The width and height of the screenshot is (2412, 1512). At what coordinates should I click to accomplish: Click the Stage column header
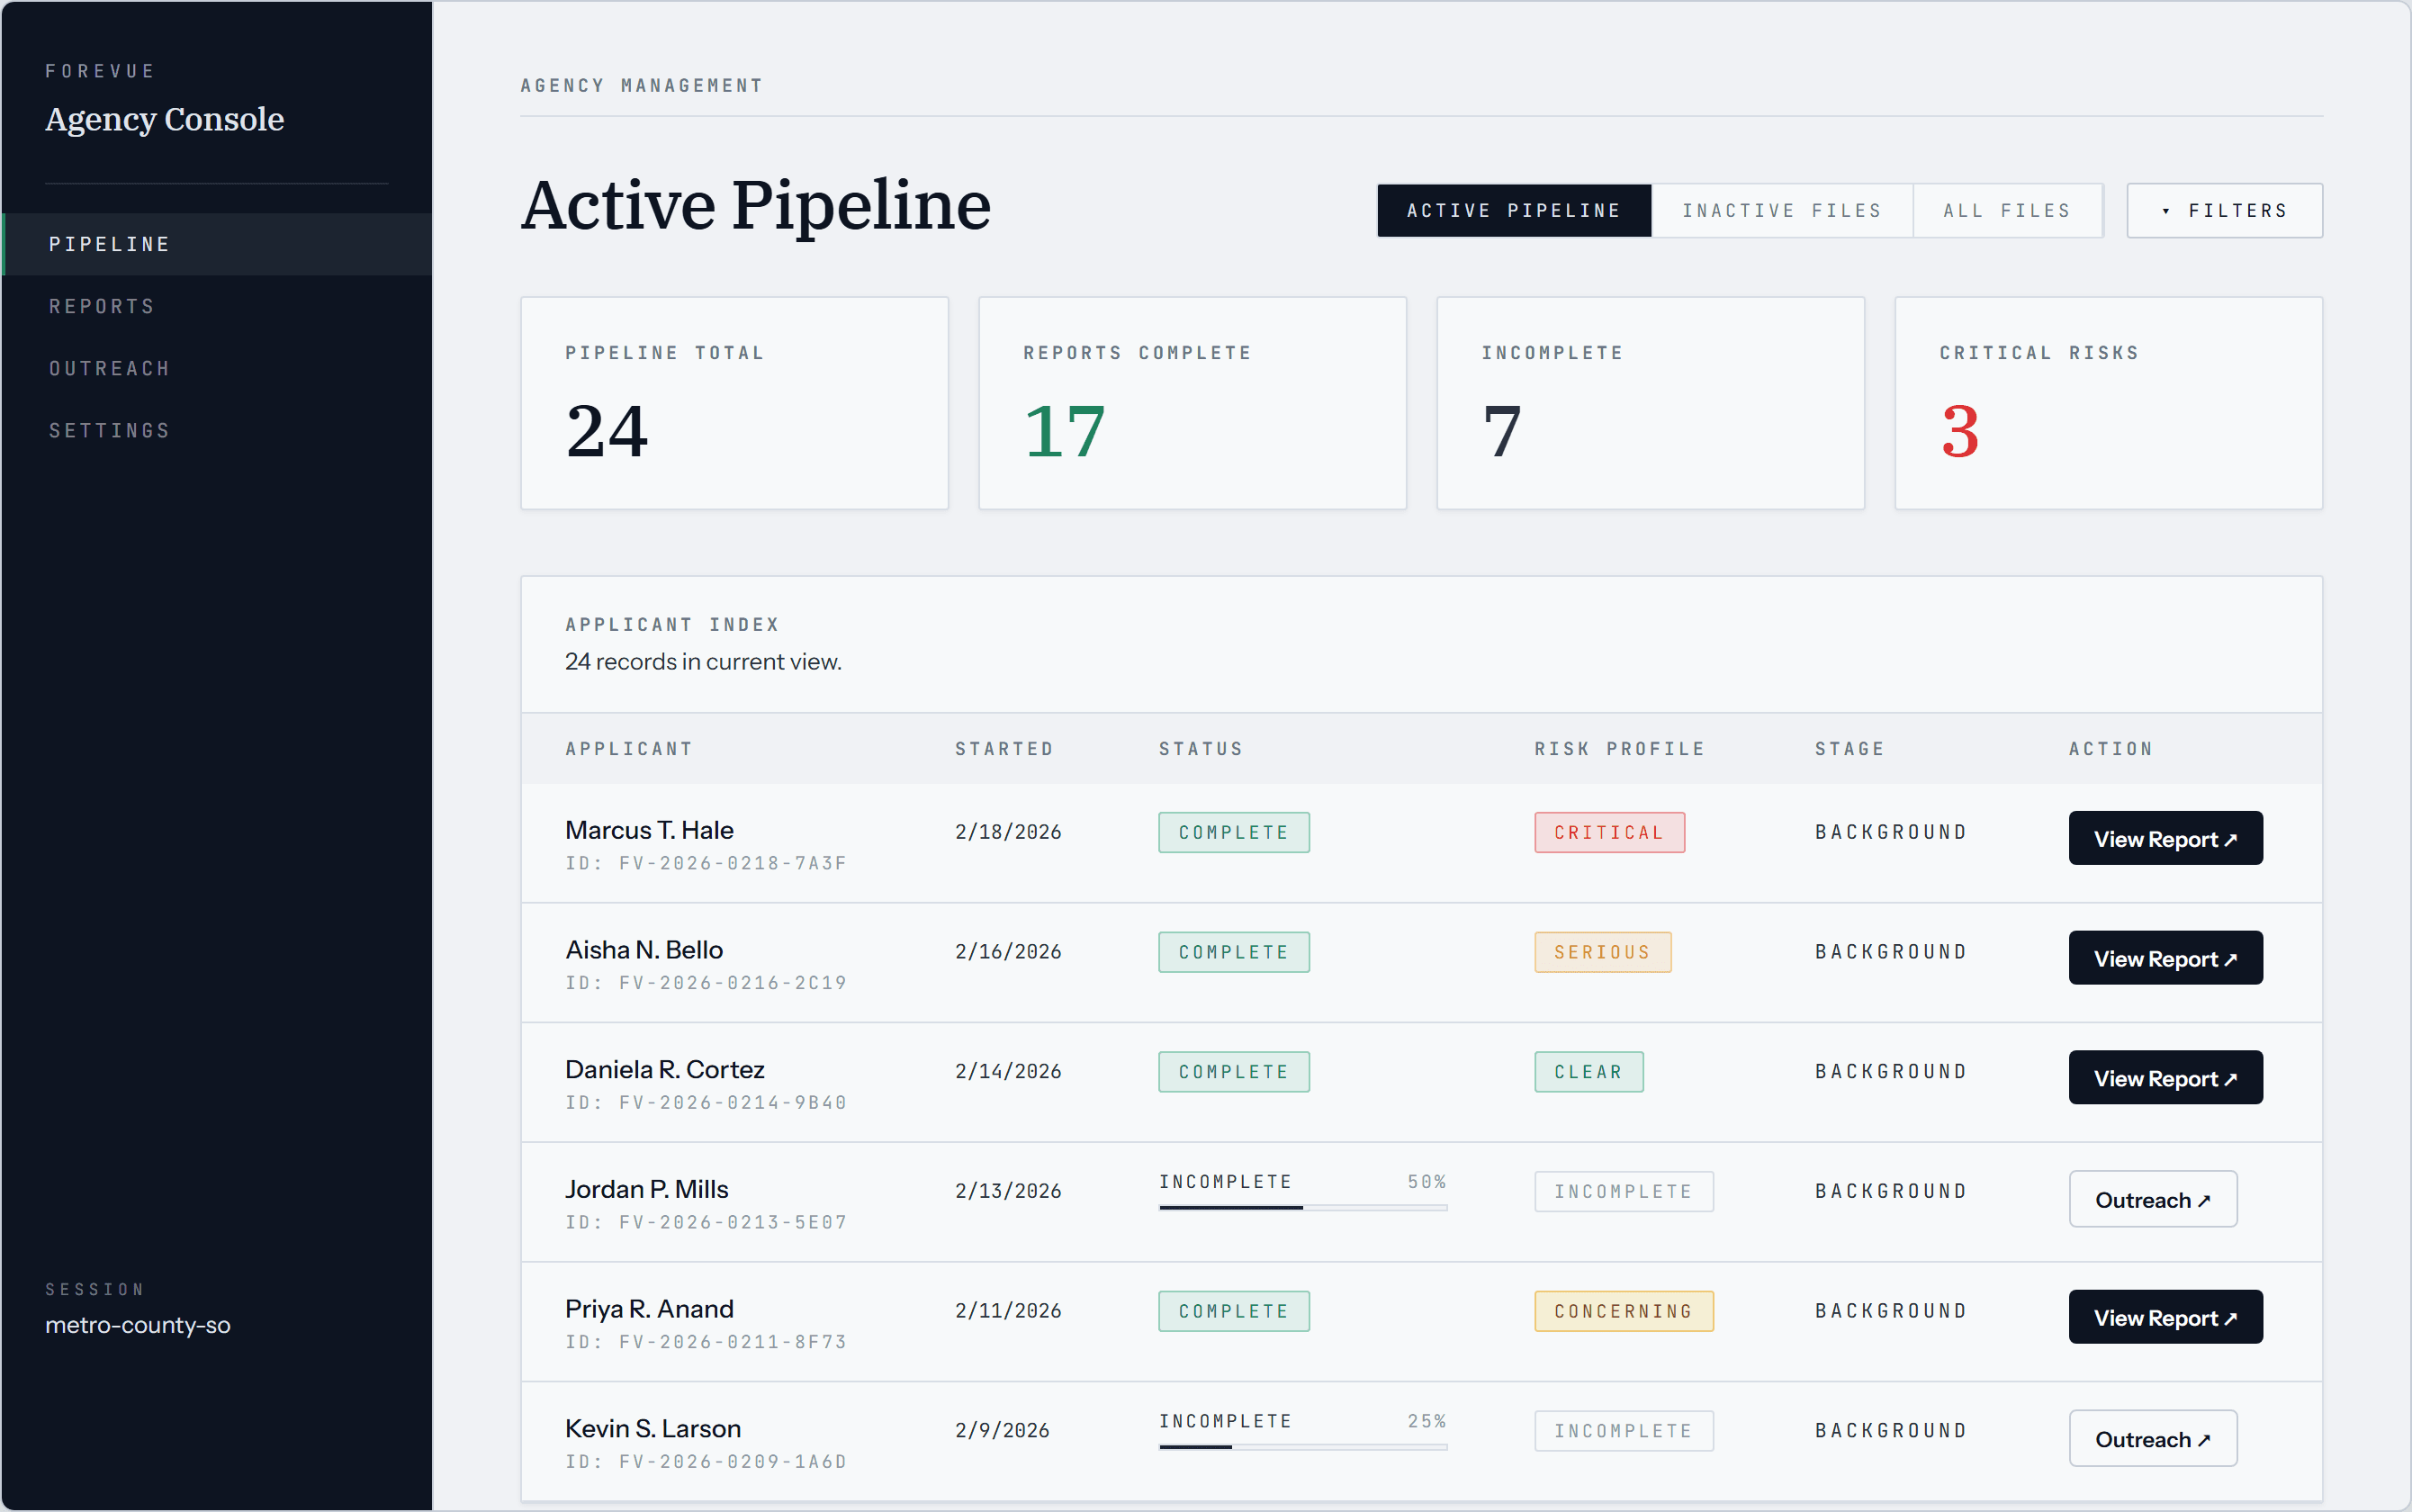pyautogui.click(x=1850, y=749)
